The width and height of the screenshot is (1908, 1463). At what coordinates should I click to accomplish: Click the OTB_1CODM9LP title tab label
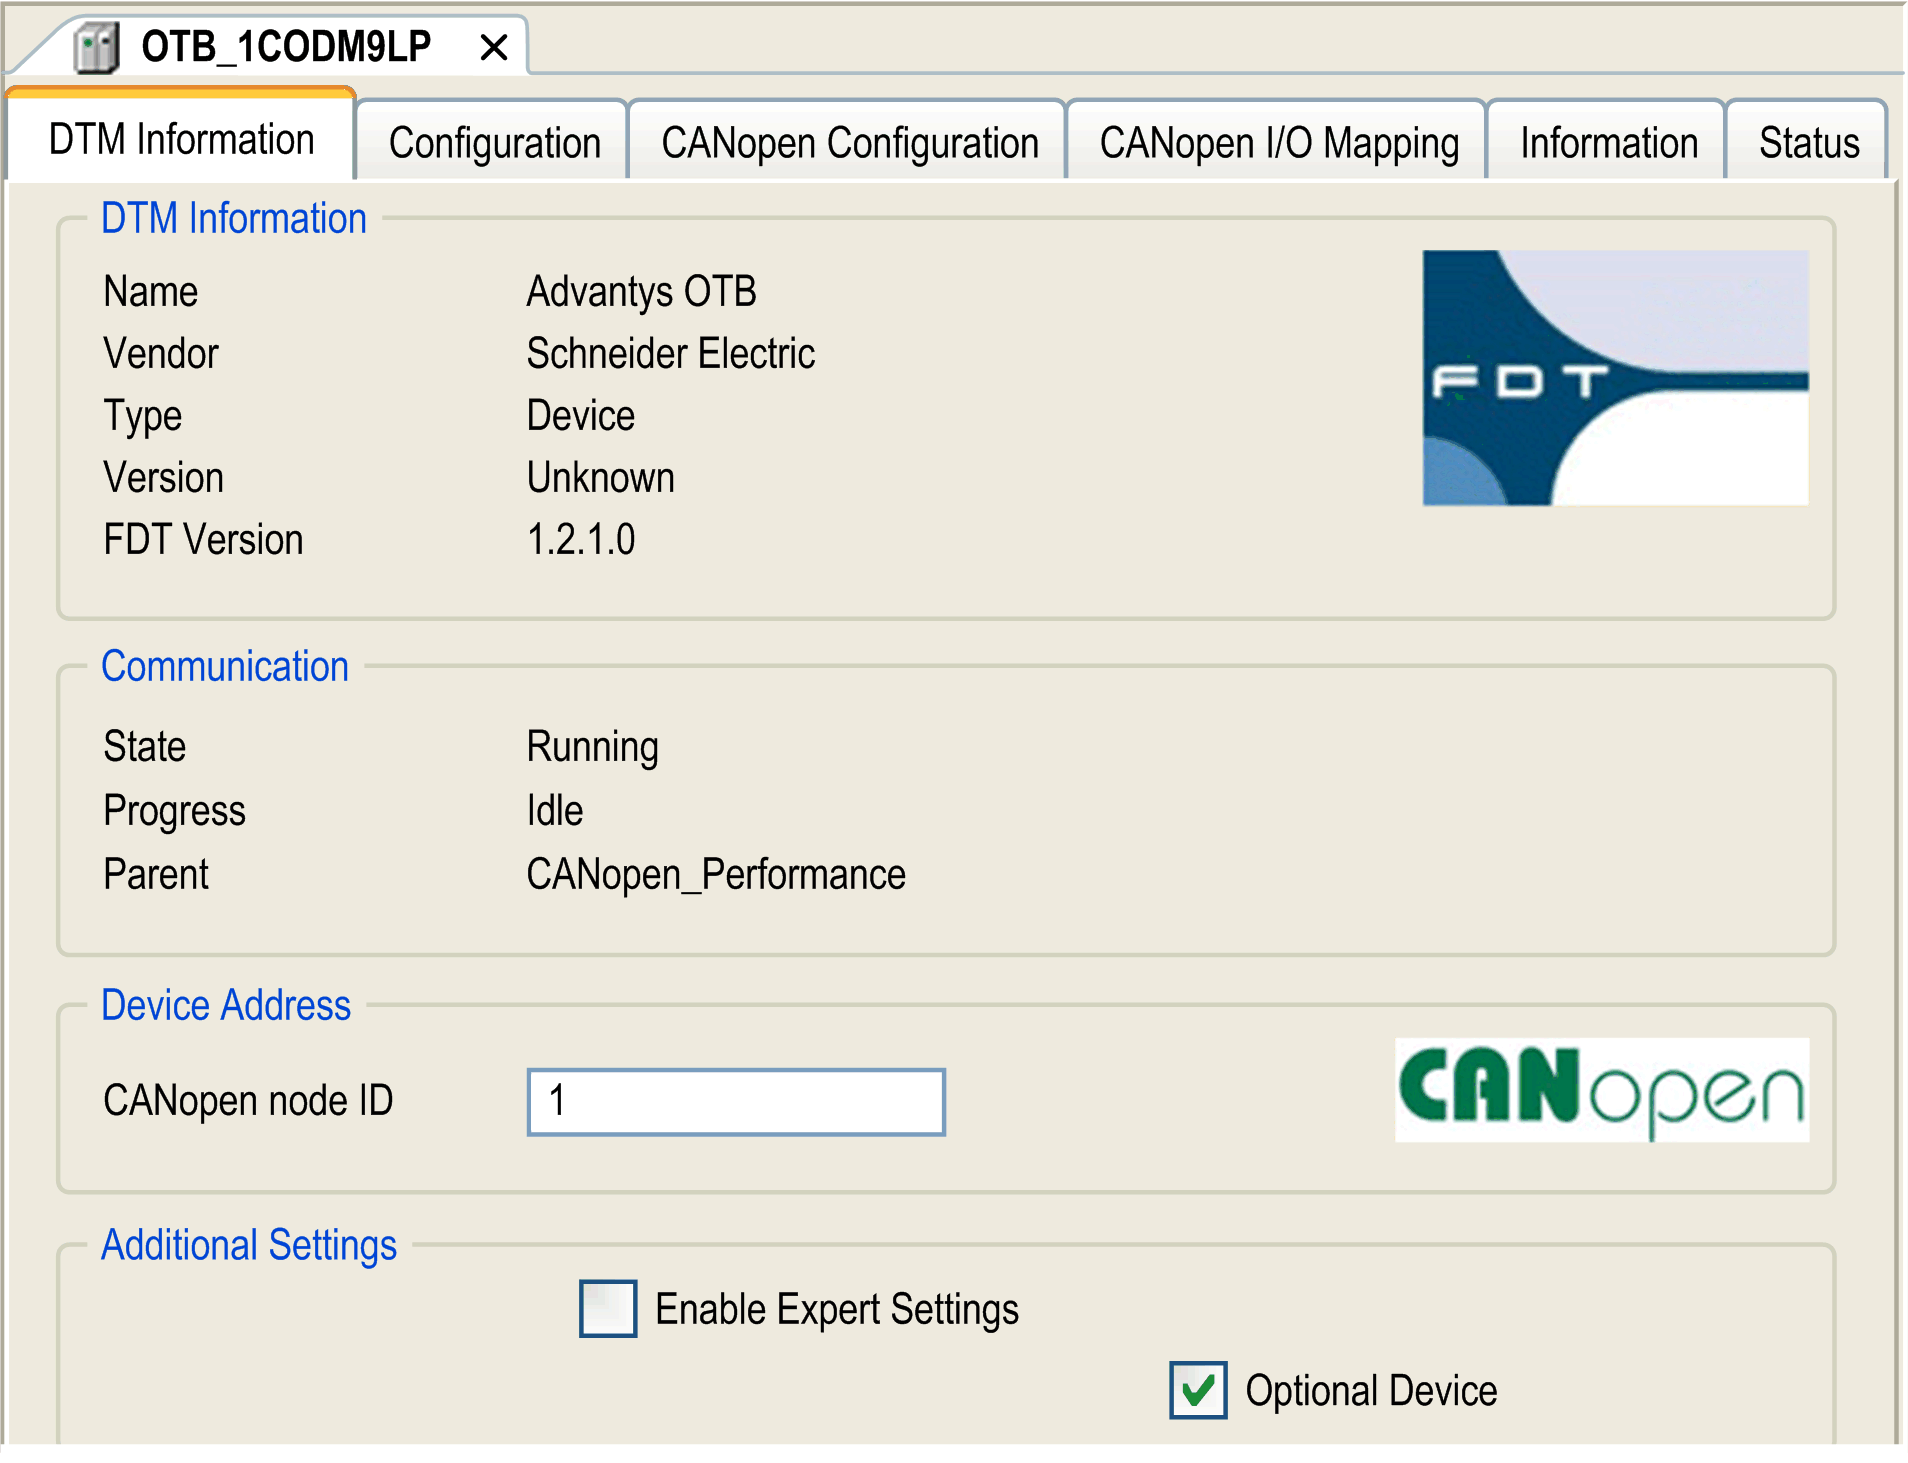[x=286, y=47]
